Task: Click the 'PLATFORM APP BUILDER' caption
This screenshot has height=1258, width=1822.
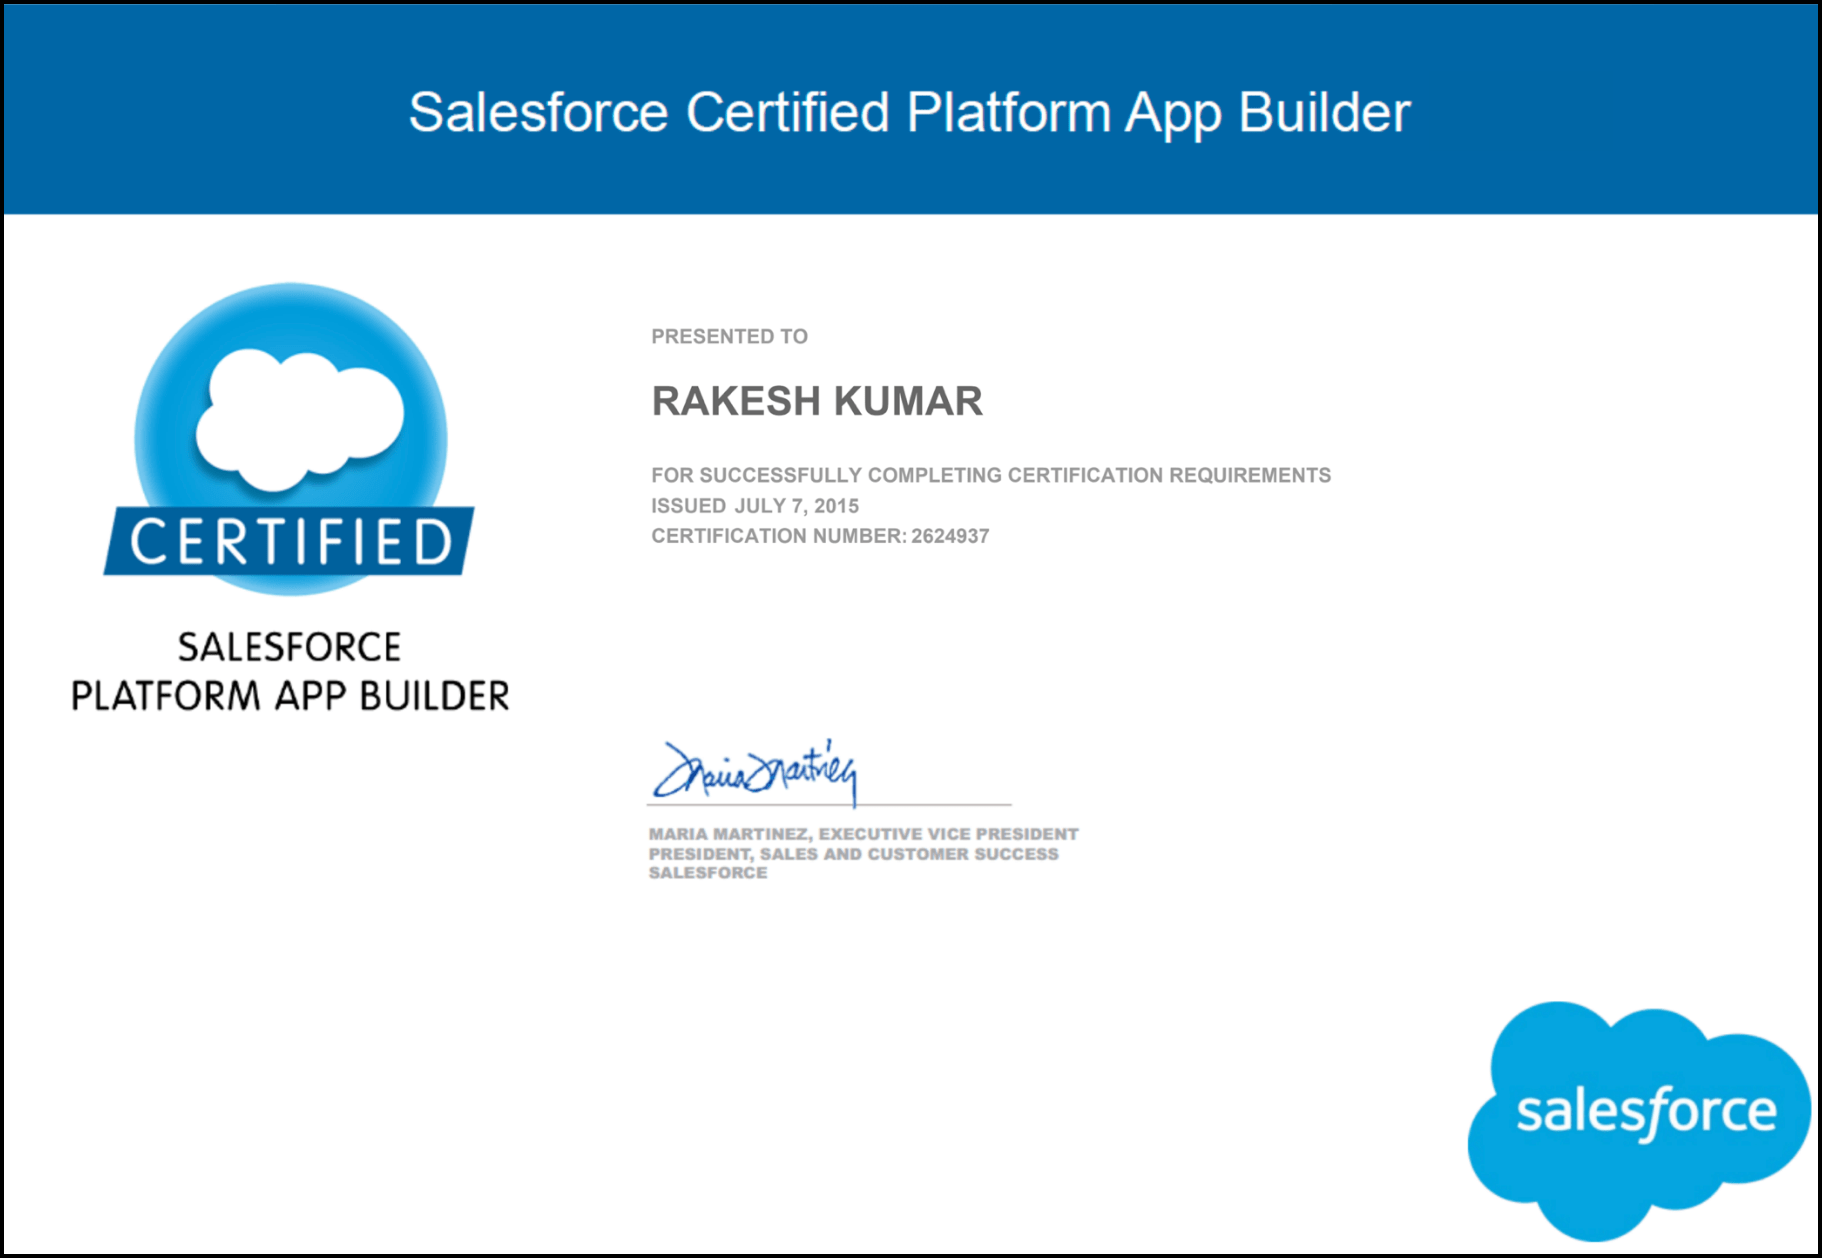Action: point(290,696)
